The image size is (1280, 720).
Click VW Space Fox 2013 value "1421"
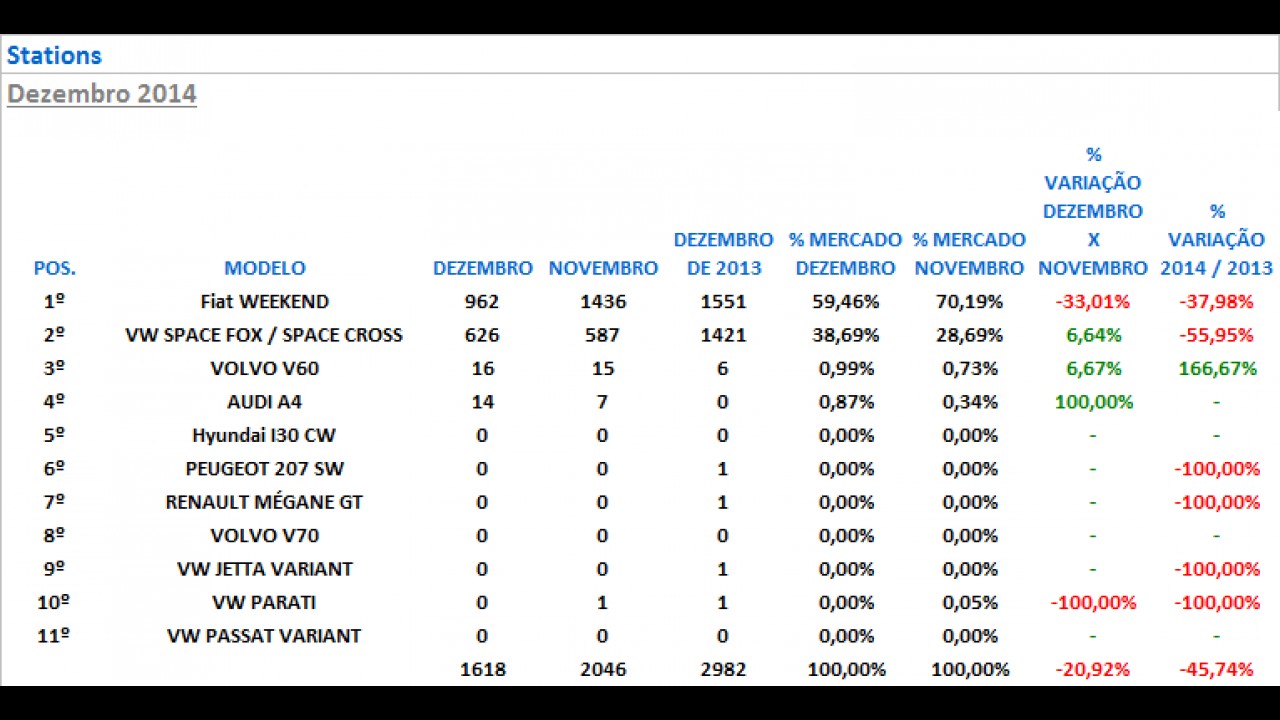pos(723,335)
